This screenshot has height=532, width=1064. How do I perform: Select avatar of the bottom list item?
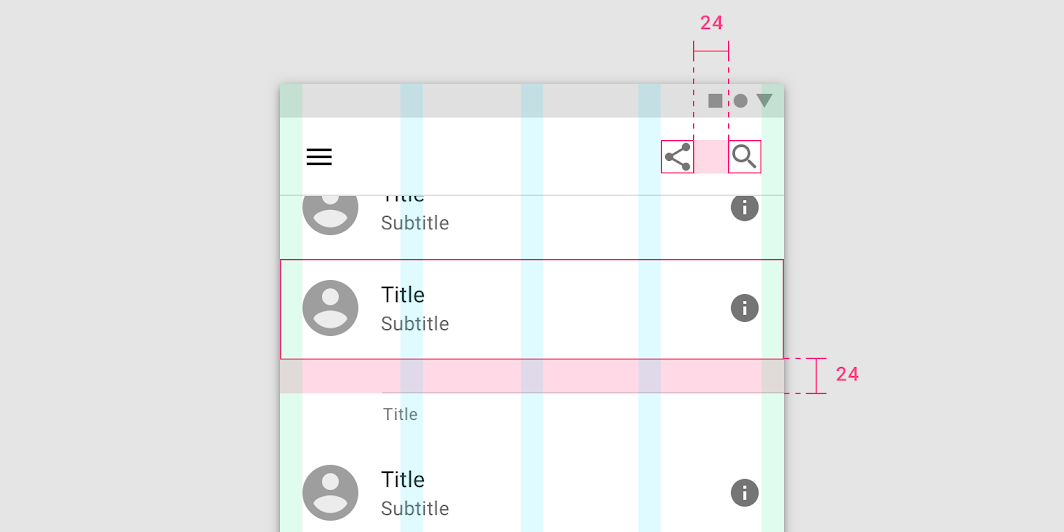click(x=330, y=493)
